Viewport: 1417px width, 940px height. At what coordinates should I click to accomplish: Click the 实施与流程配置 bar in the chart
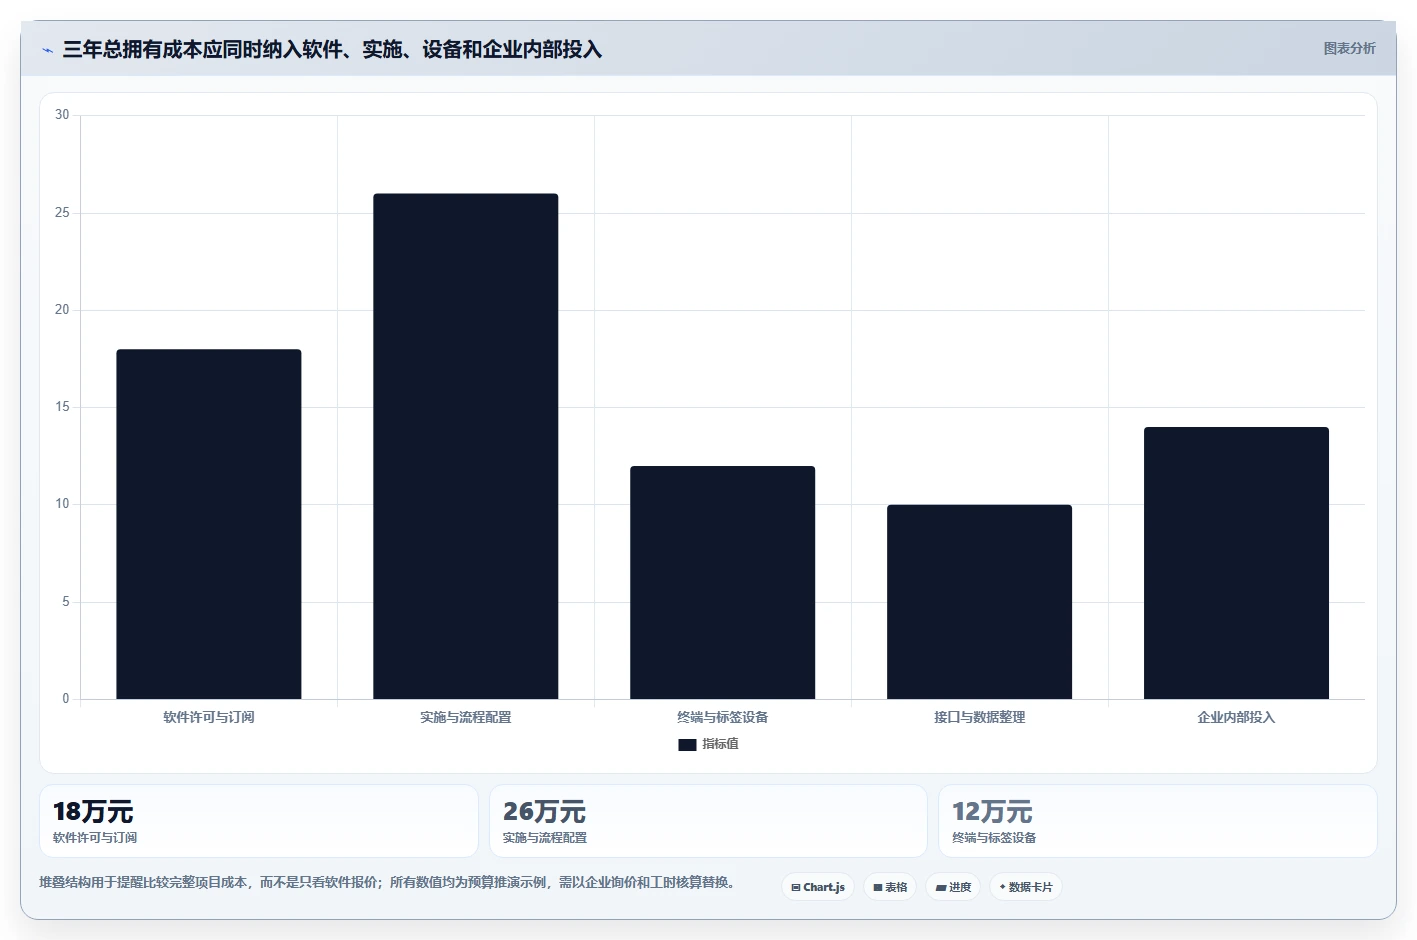(x=466, y=446)
